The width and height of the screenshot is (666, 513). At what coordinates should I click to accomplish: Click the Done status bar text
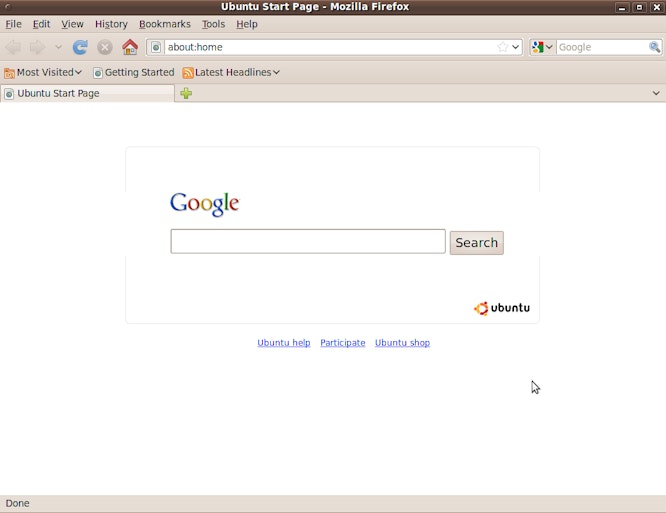pyautogui.click(x=17, y=504)
